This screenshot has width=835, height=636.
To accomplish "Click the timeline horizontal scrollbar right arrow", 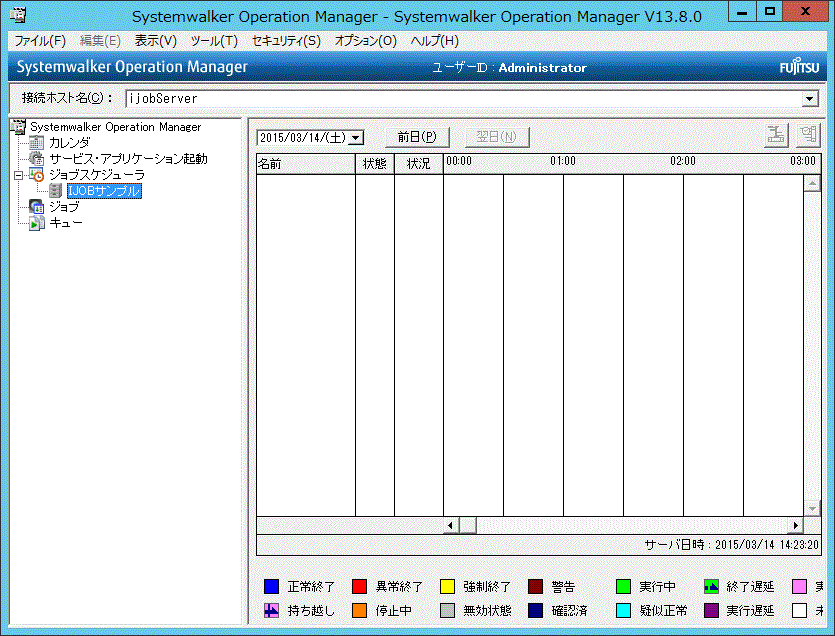I will pyautogui.click(x=796, y=525).
